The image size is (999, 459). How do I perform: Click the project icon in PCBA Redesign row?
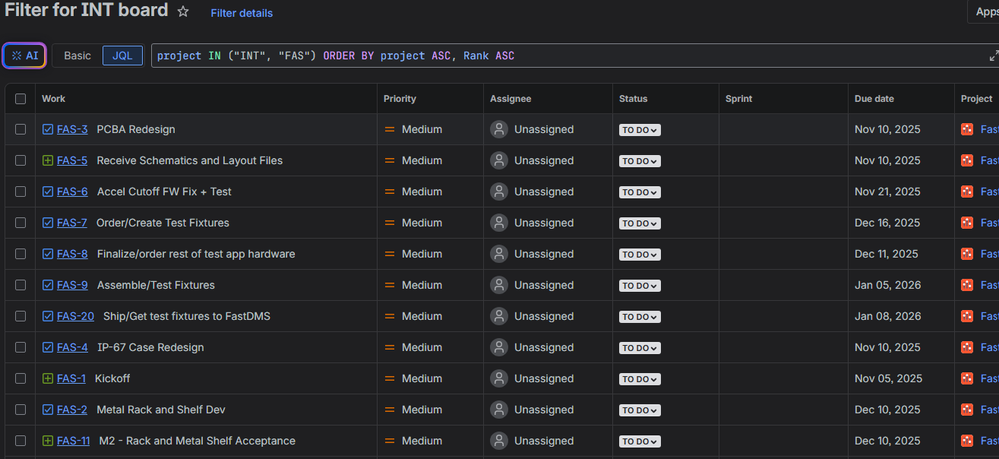coord(967,129)
